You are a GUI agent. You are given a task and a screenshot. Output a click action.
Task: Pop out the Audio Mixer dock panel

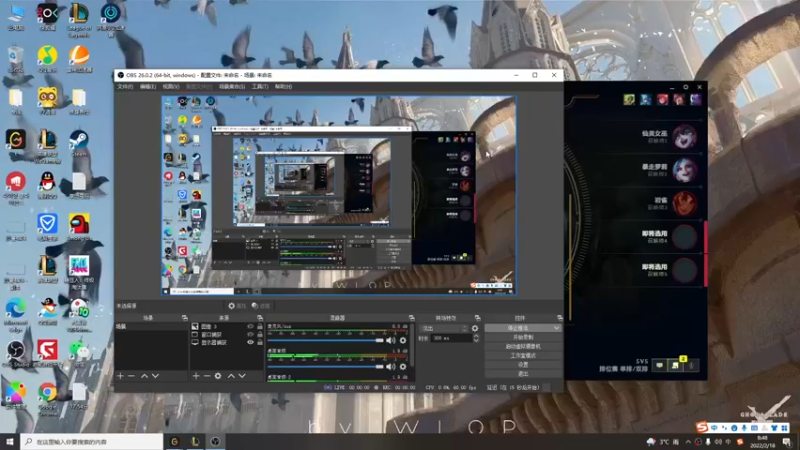(411, 318)
